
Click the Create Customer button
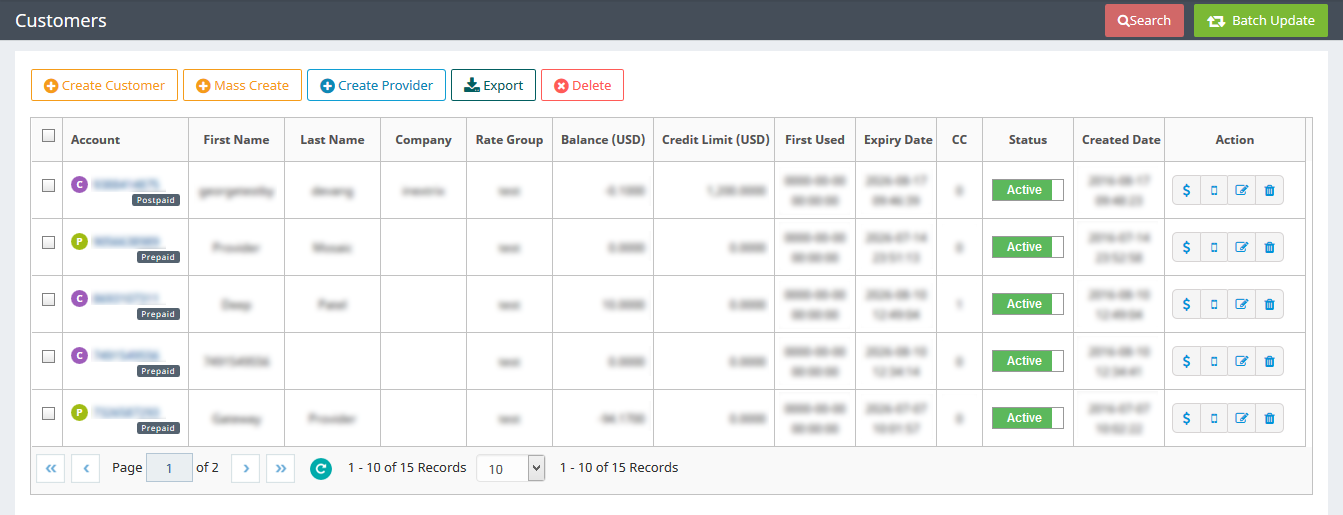pyautogui.click(x=105, y=85)
